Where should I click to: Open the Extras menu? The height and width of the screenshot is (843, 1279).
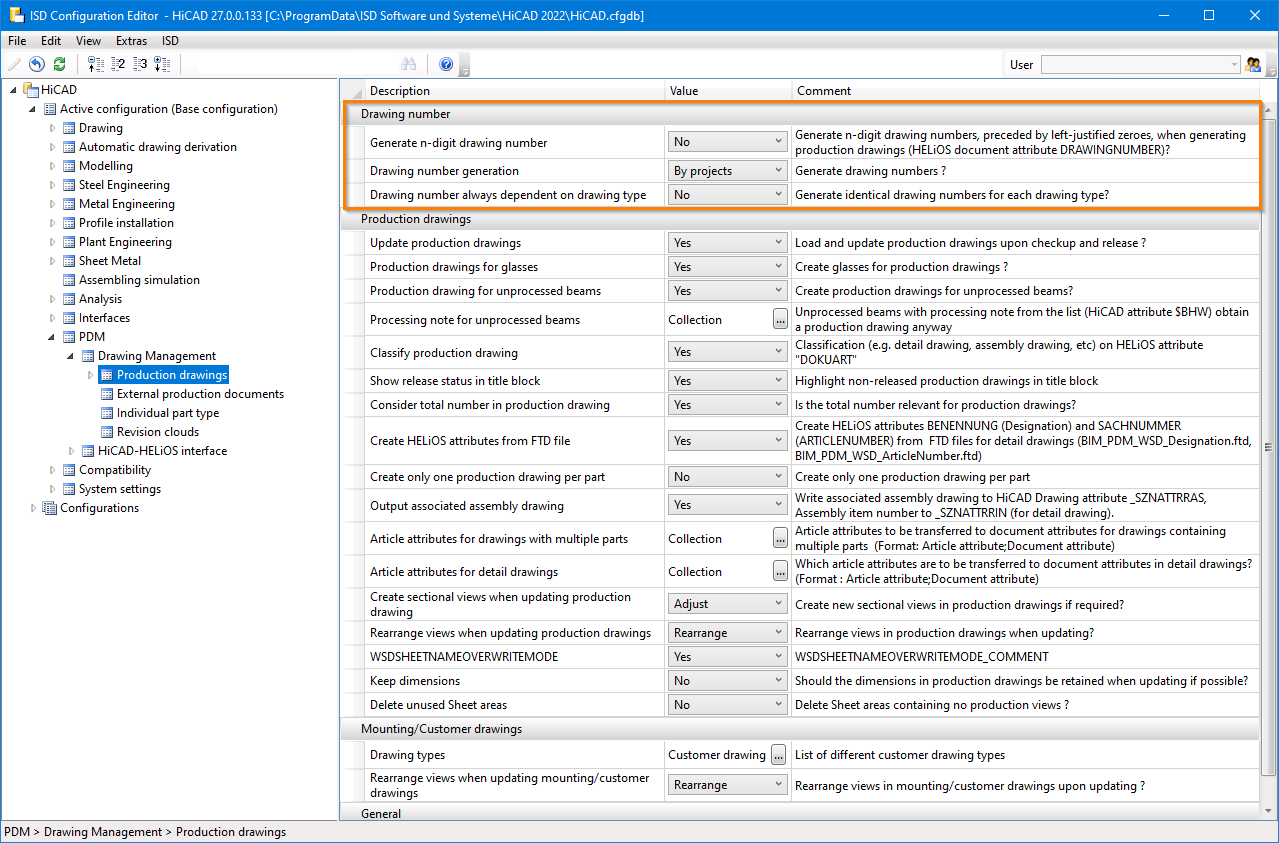[131, 41]
